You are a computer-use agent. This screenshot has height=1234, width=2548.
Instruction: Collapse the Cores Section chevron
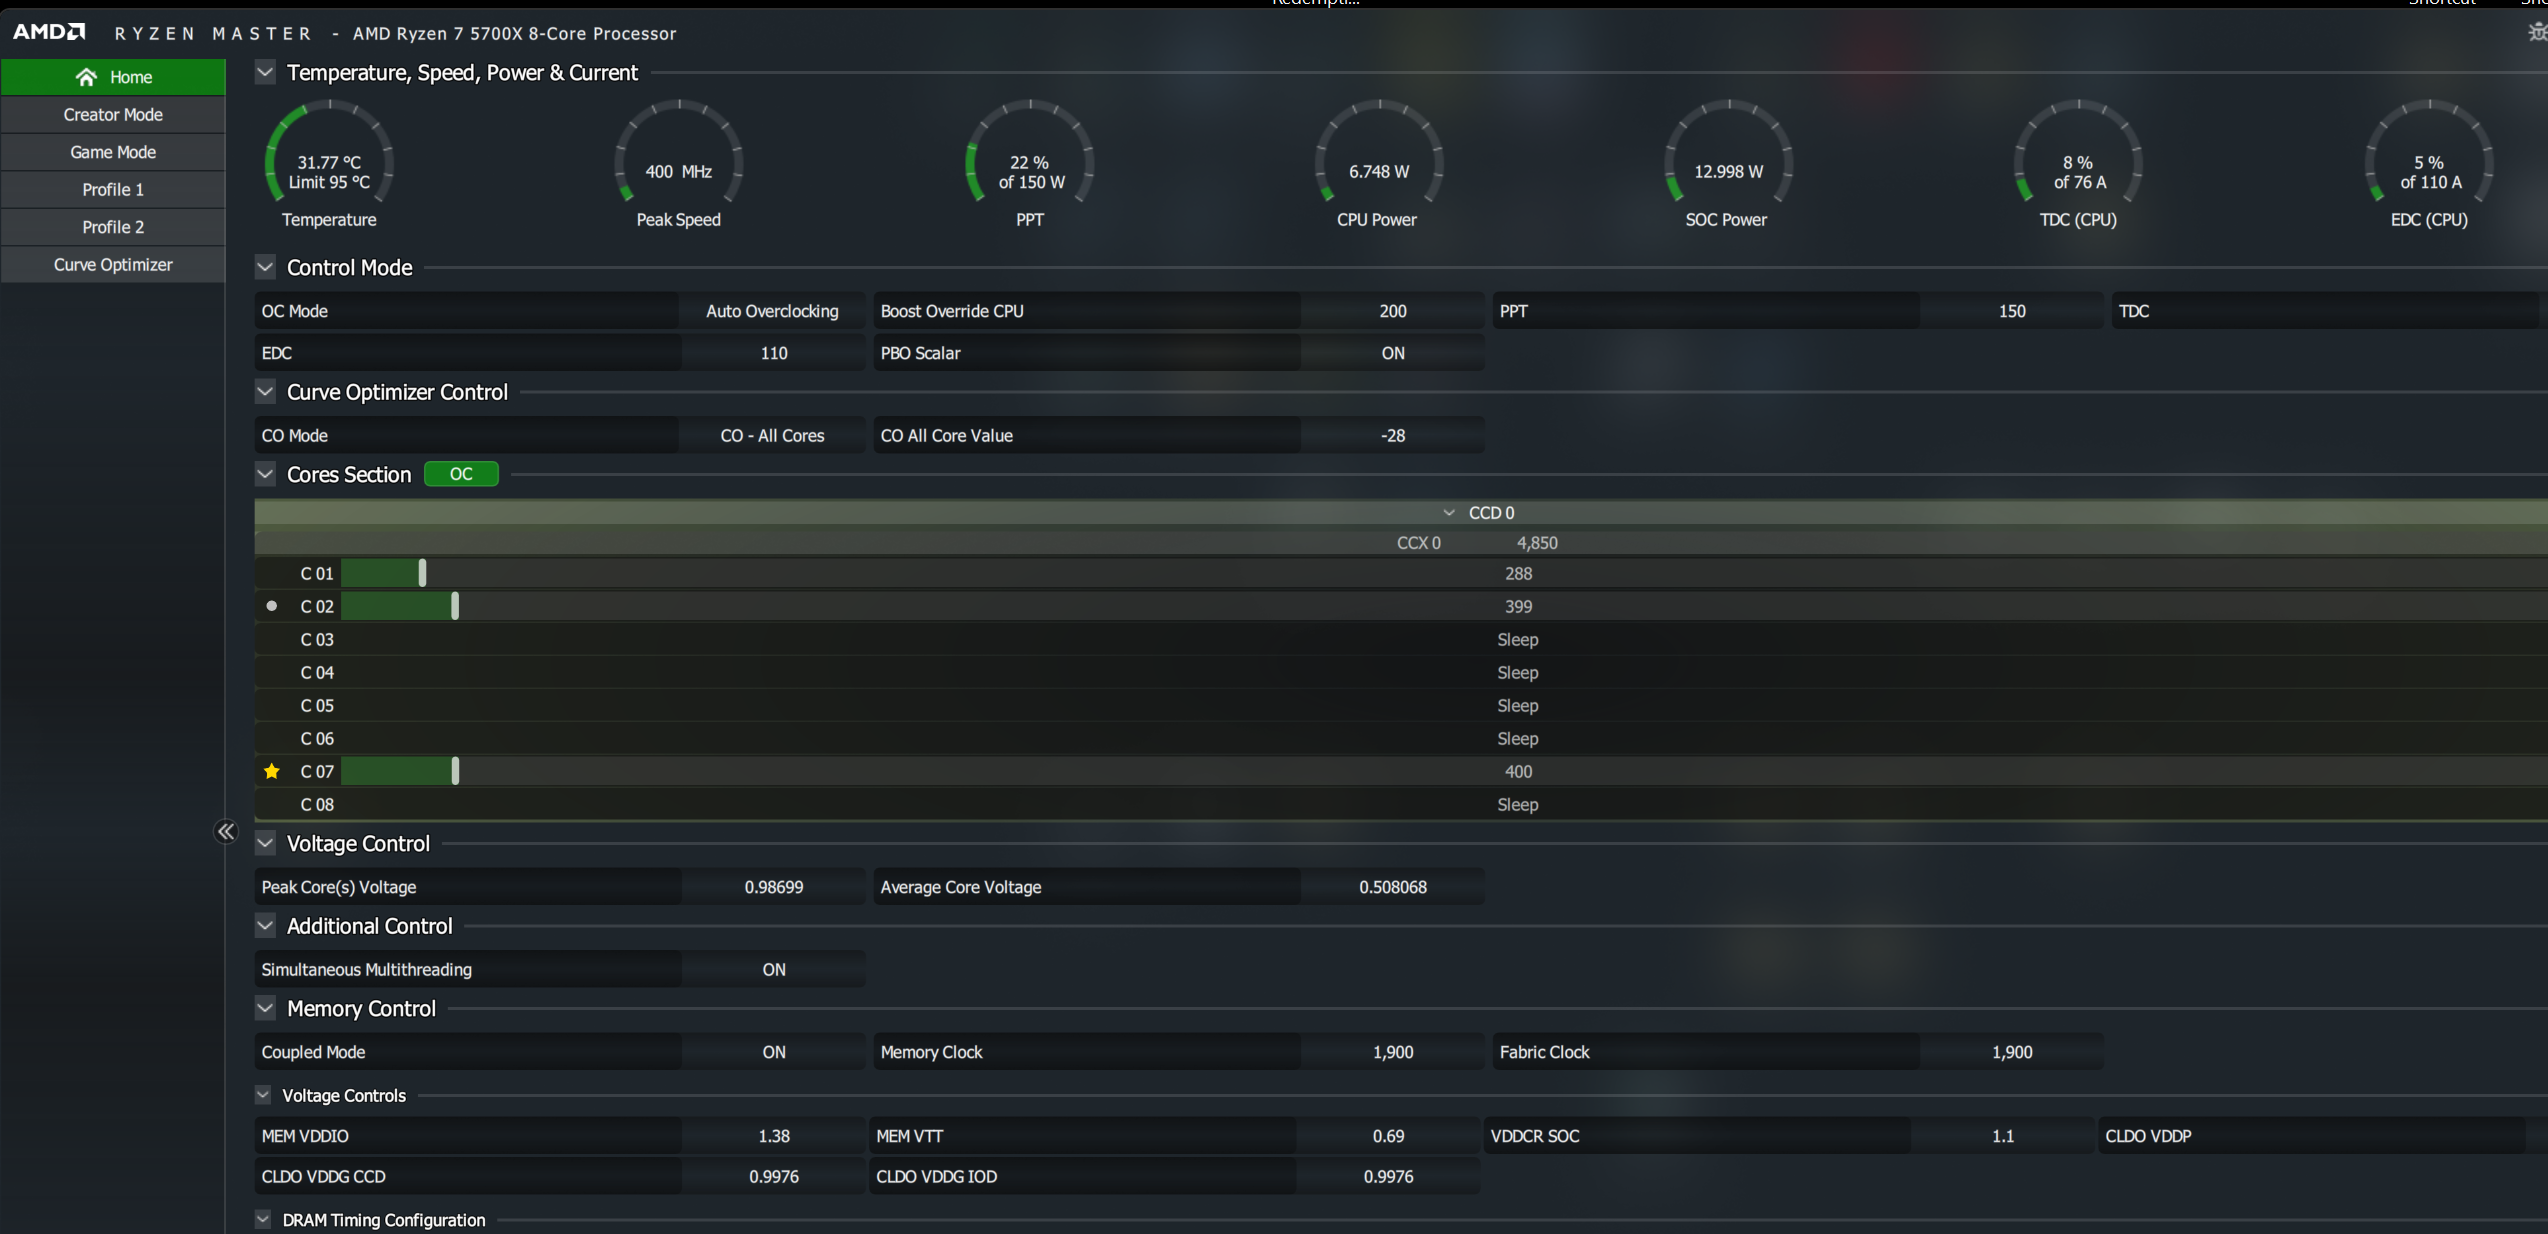pos(265,474)
